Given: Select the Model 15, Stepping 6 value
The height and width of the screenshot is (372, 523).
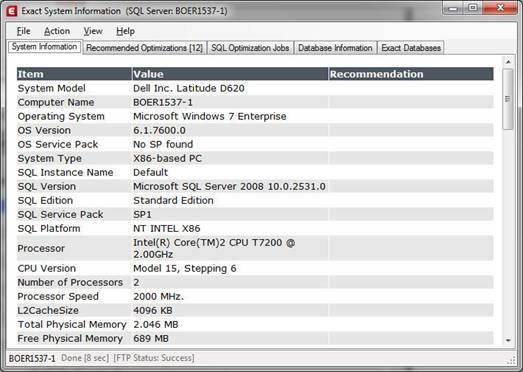Looking at the screenshot, I should click(185, 269).
